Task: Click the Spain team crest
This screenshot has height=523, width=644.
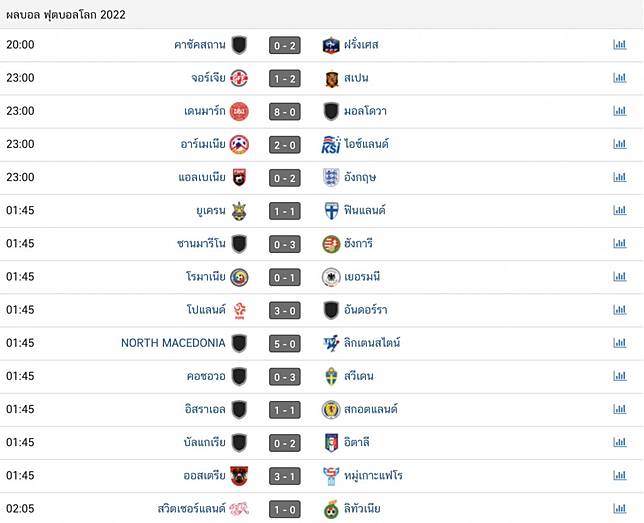Action: point(331,78)
